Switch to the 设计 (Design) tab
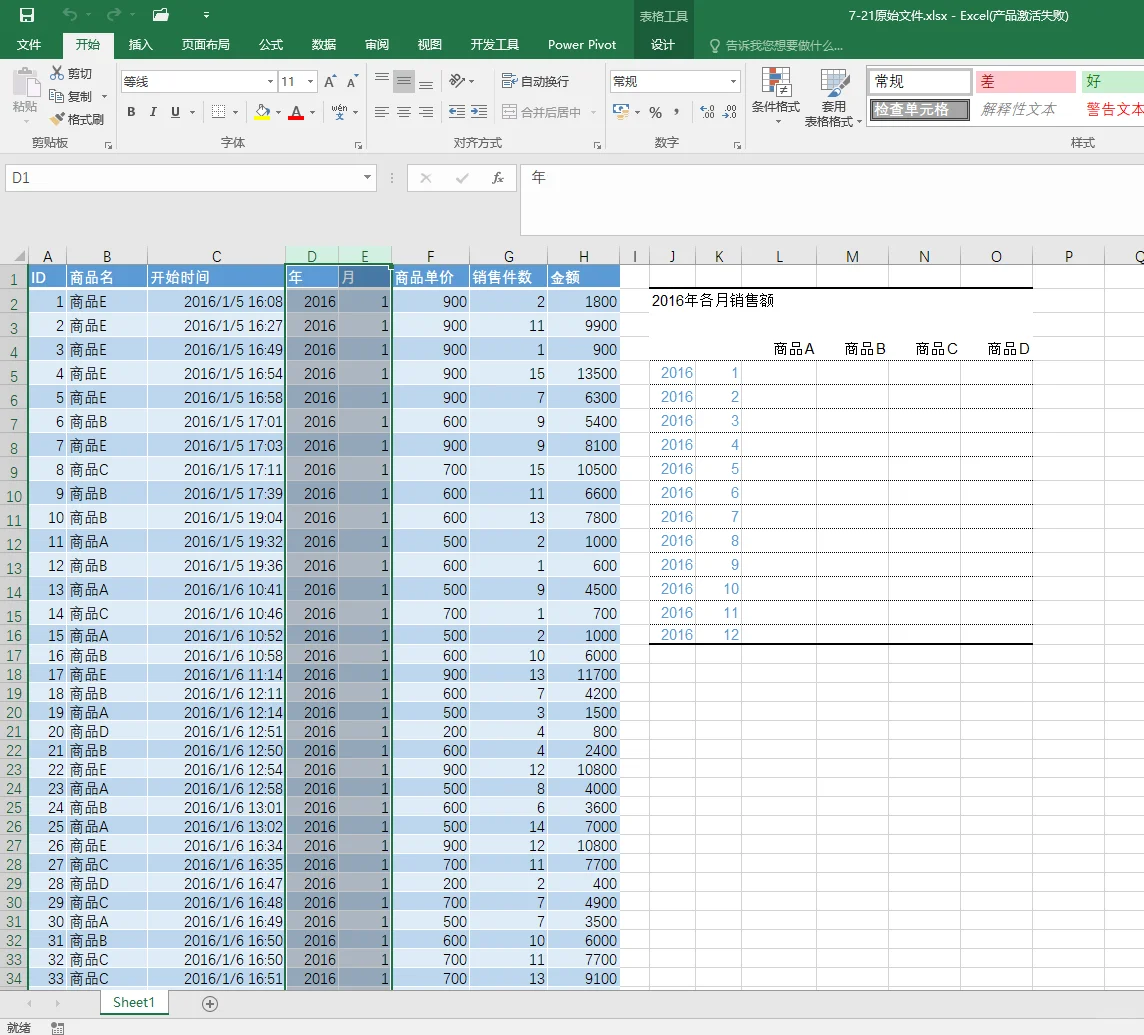Screen dimensions: 1144x1035 (662, 44)
